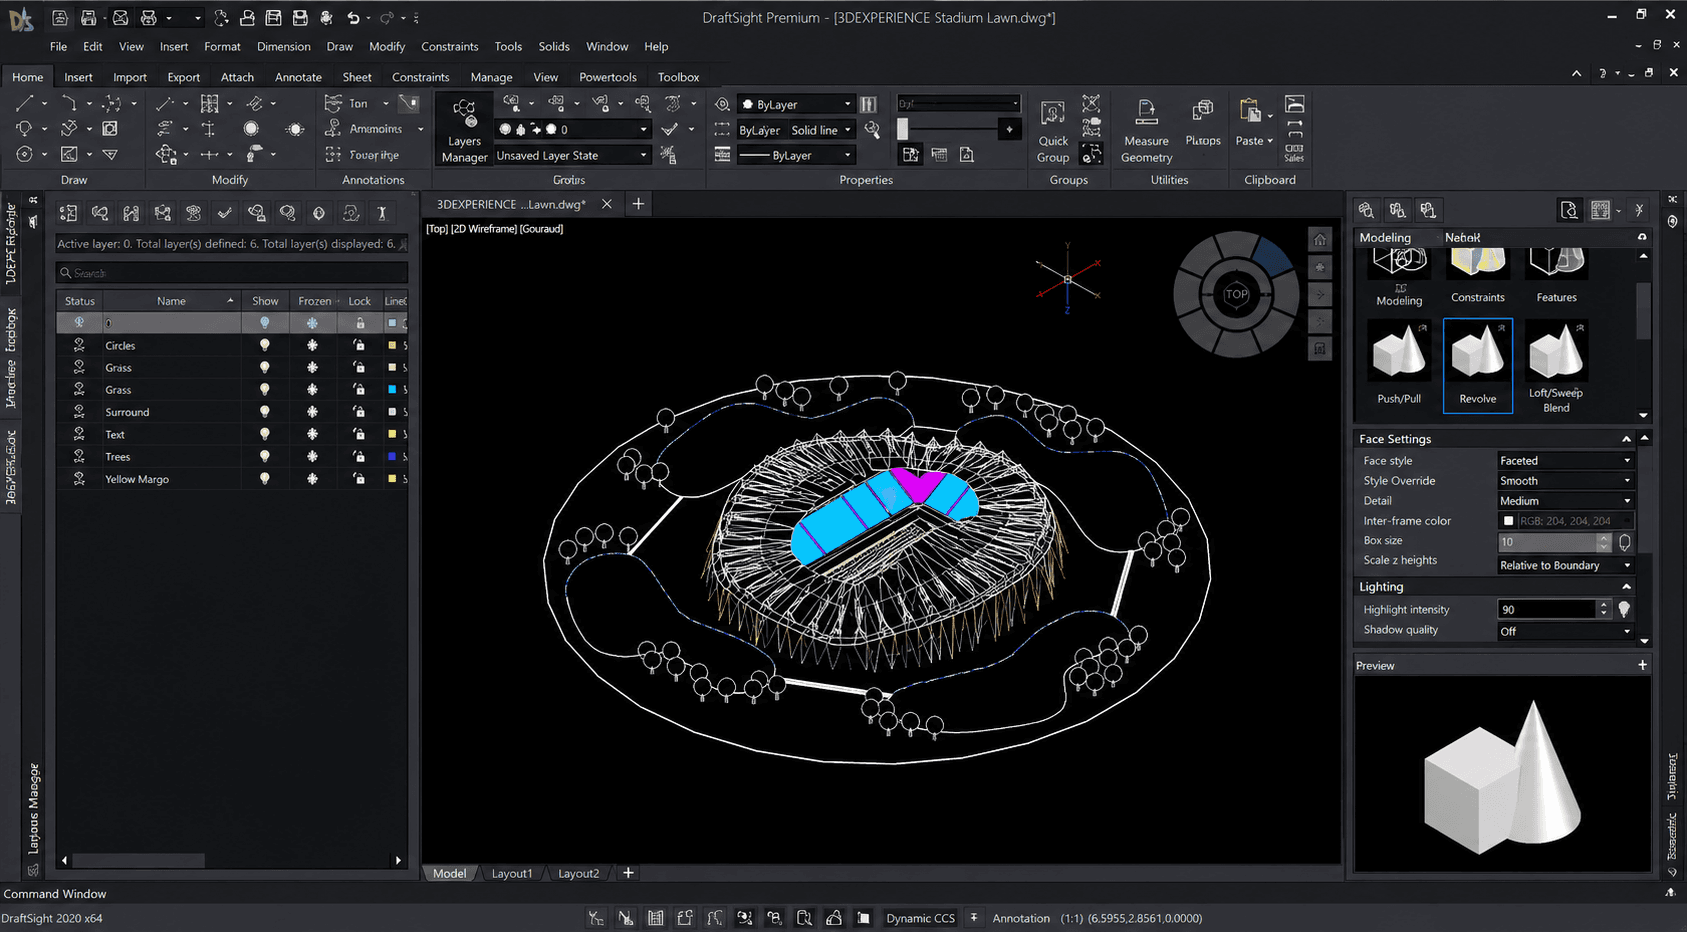Click the Annotation status button
The width and height of the screenshot is (1687, 932).
(x=1021, y=918)
